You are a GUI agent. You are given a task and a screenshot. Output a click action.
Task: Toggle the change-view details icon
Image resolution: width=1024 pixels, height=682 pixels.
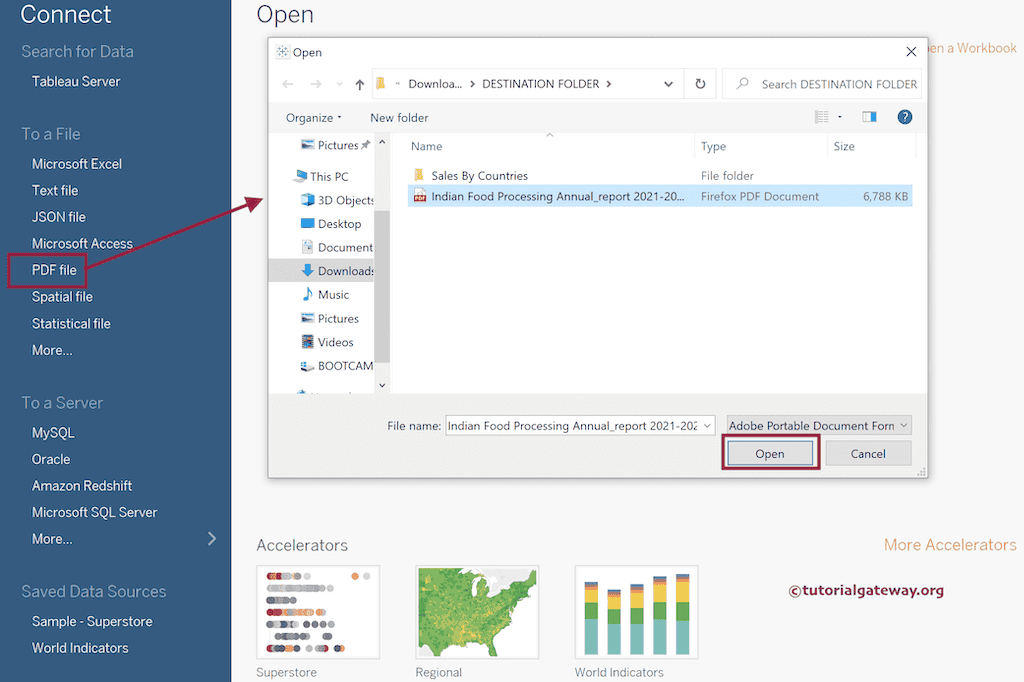coord(823,116)
